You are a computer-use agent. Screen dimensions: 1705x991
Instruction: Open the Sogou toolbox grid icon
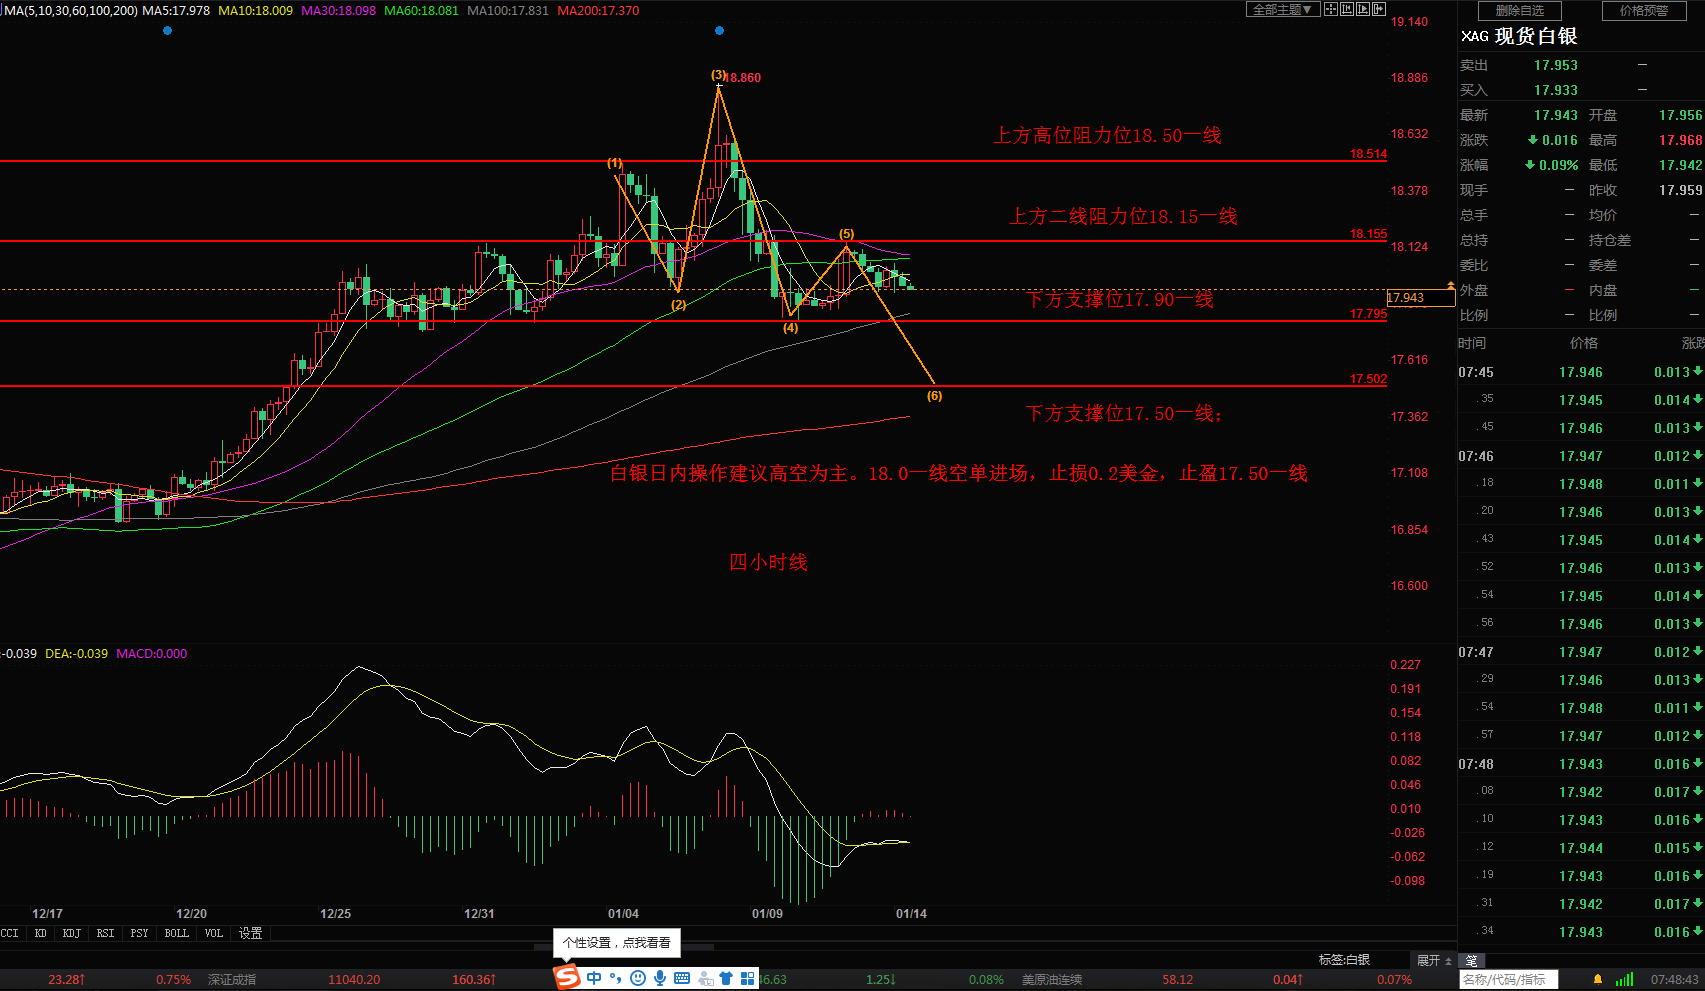coord(747,978)
